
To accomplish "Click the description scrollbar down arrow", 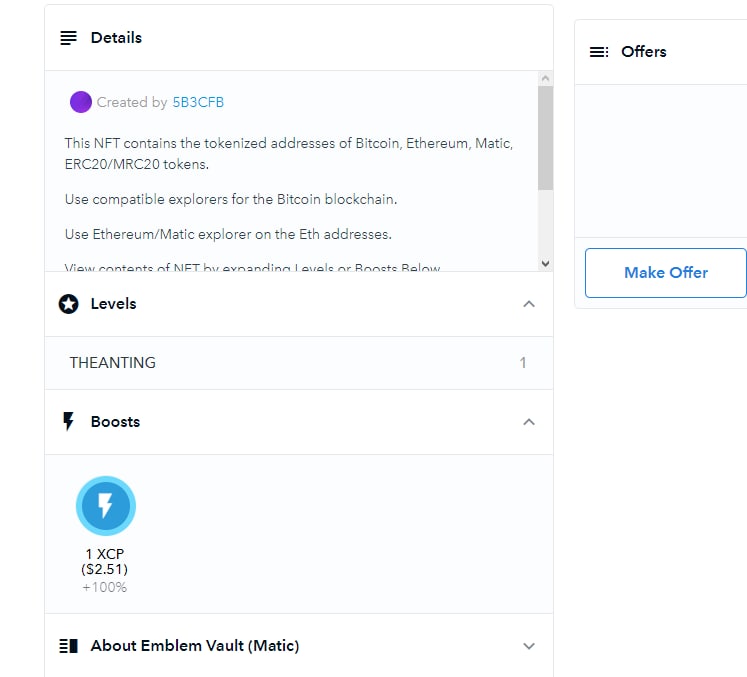I will coord(545,263).
